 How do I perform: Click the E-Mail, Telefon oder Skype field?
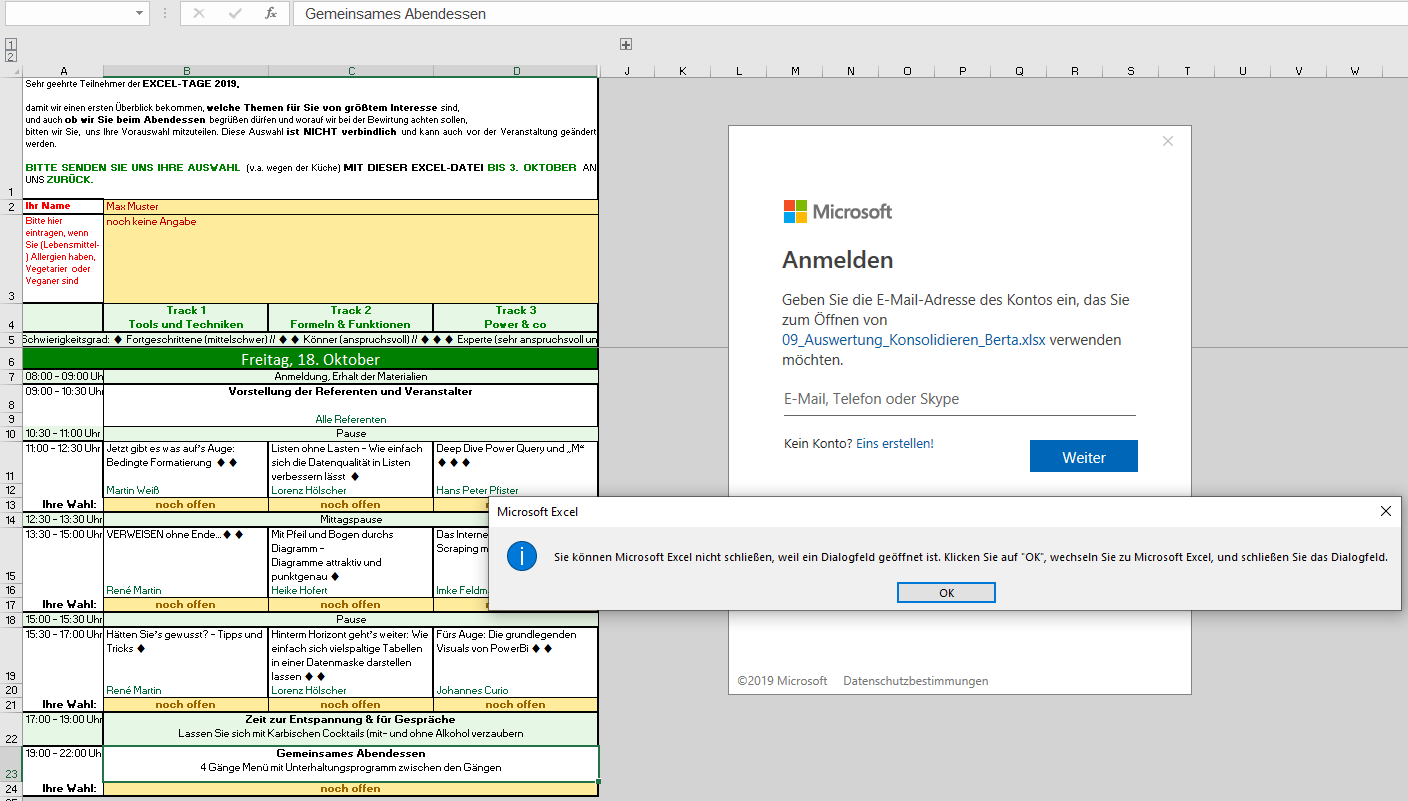960,399
